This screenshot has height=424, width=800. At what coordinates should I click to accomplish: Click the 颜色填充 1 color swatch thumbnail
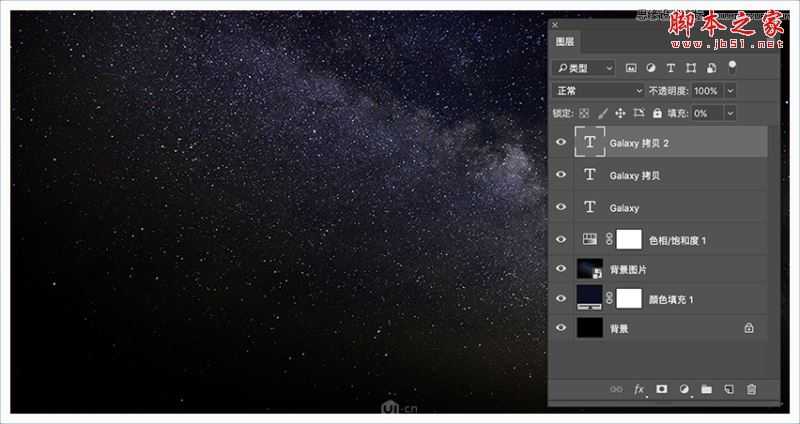click(x=589, y=298)
